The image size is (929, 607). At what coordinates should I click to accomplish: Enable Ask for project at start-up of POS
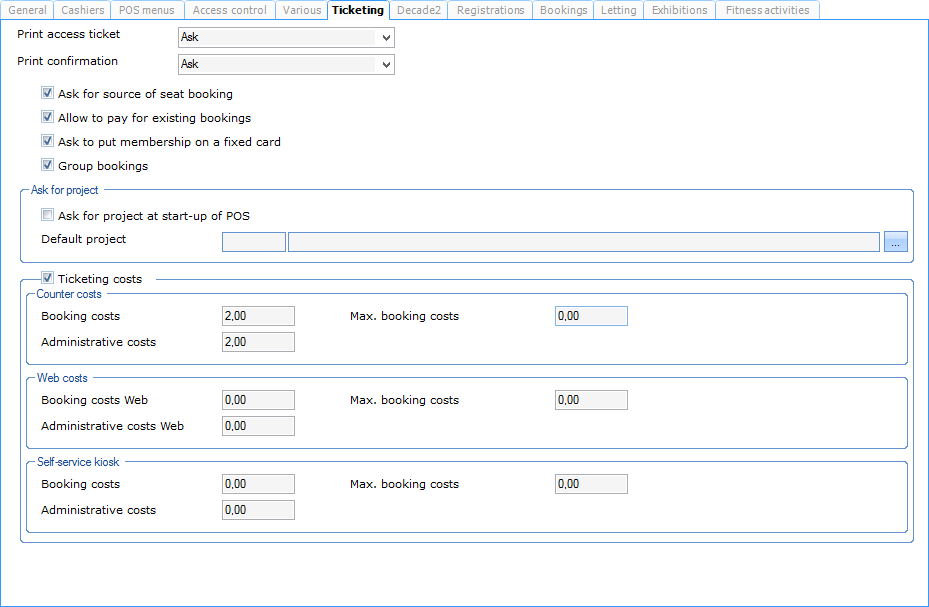pyautogui.click(x=47, y=215)
